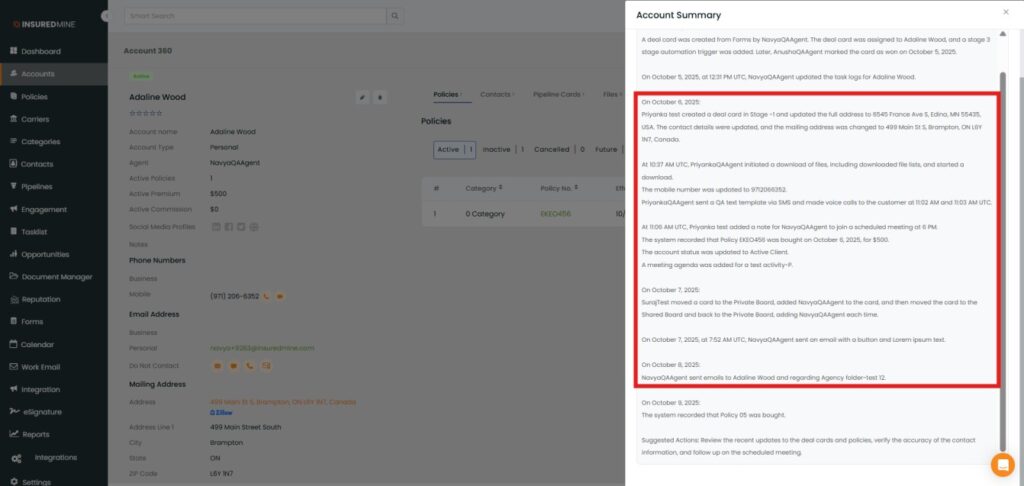Image resolution: width=1024 pixels, height=486 pixels.
Task: Click the Zillow link under the address
Action: [220, 411]
